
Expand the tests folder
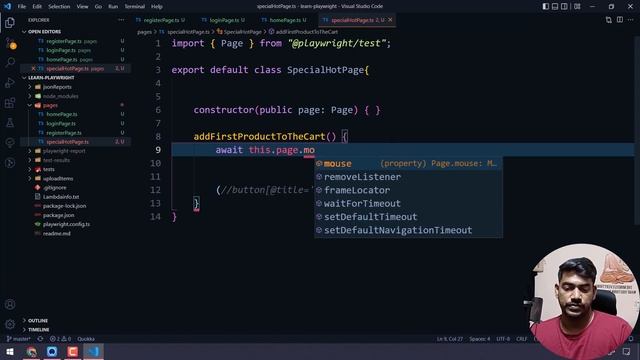[x=29, y=169]
